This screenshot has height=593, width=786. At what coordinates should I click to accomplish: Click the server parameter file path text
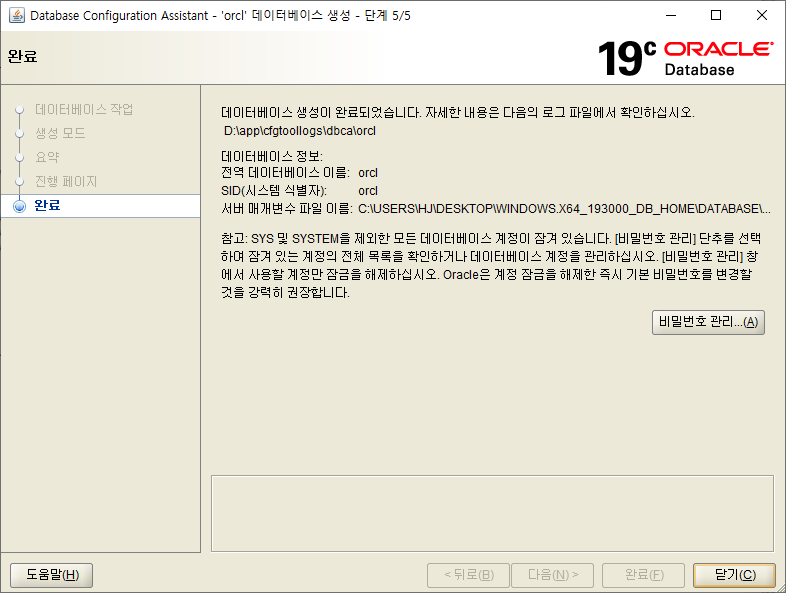click(x=564, y=209)
